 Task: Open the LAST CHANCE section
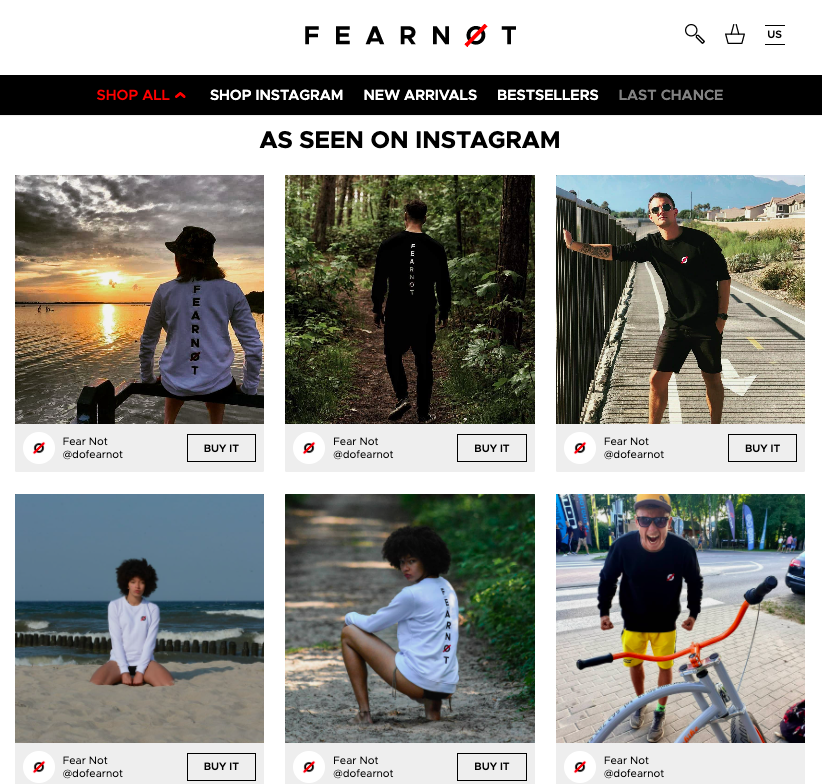tap(670, 95)
